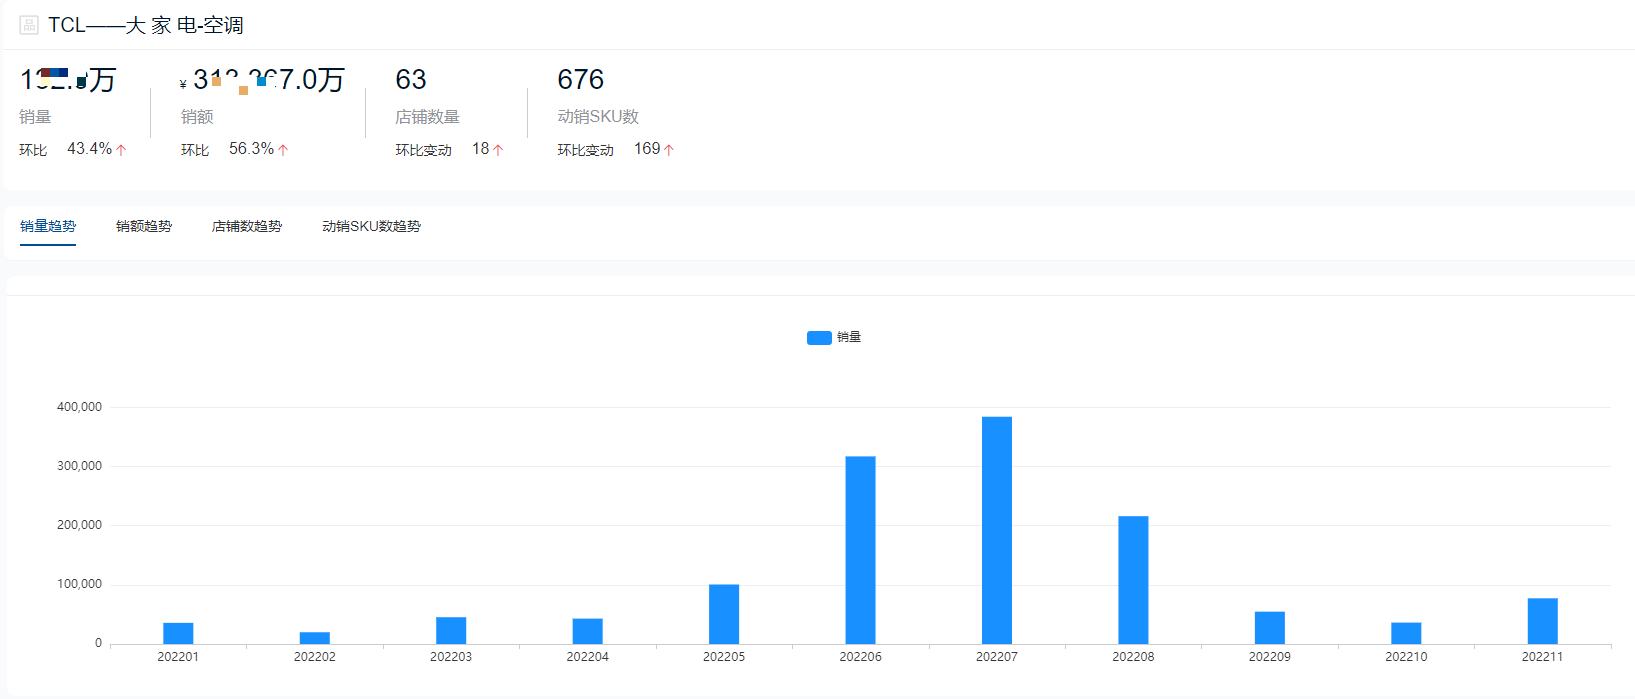This screenshot has height=699, width=1635.
Task: Select the 202208 bar in chart
Action: (x=1133, y=580)
